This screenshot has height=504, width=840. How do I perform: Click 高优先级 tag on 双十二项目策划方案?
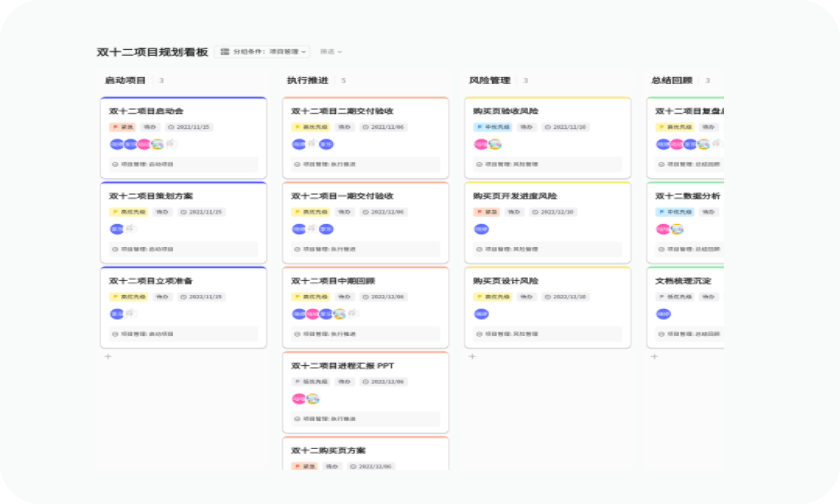129,212
